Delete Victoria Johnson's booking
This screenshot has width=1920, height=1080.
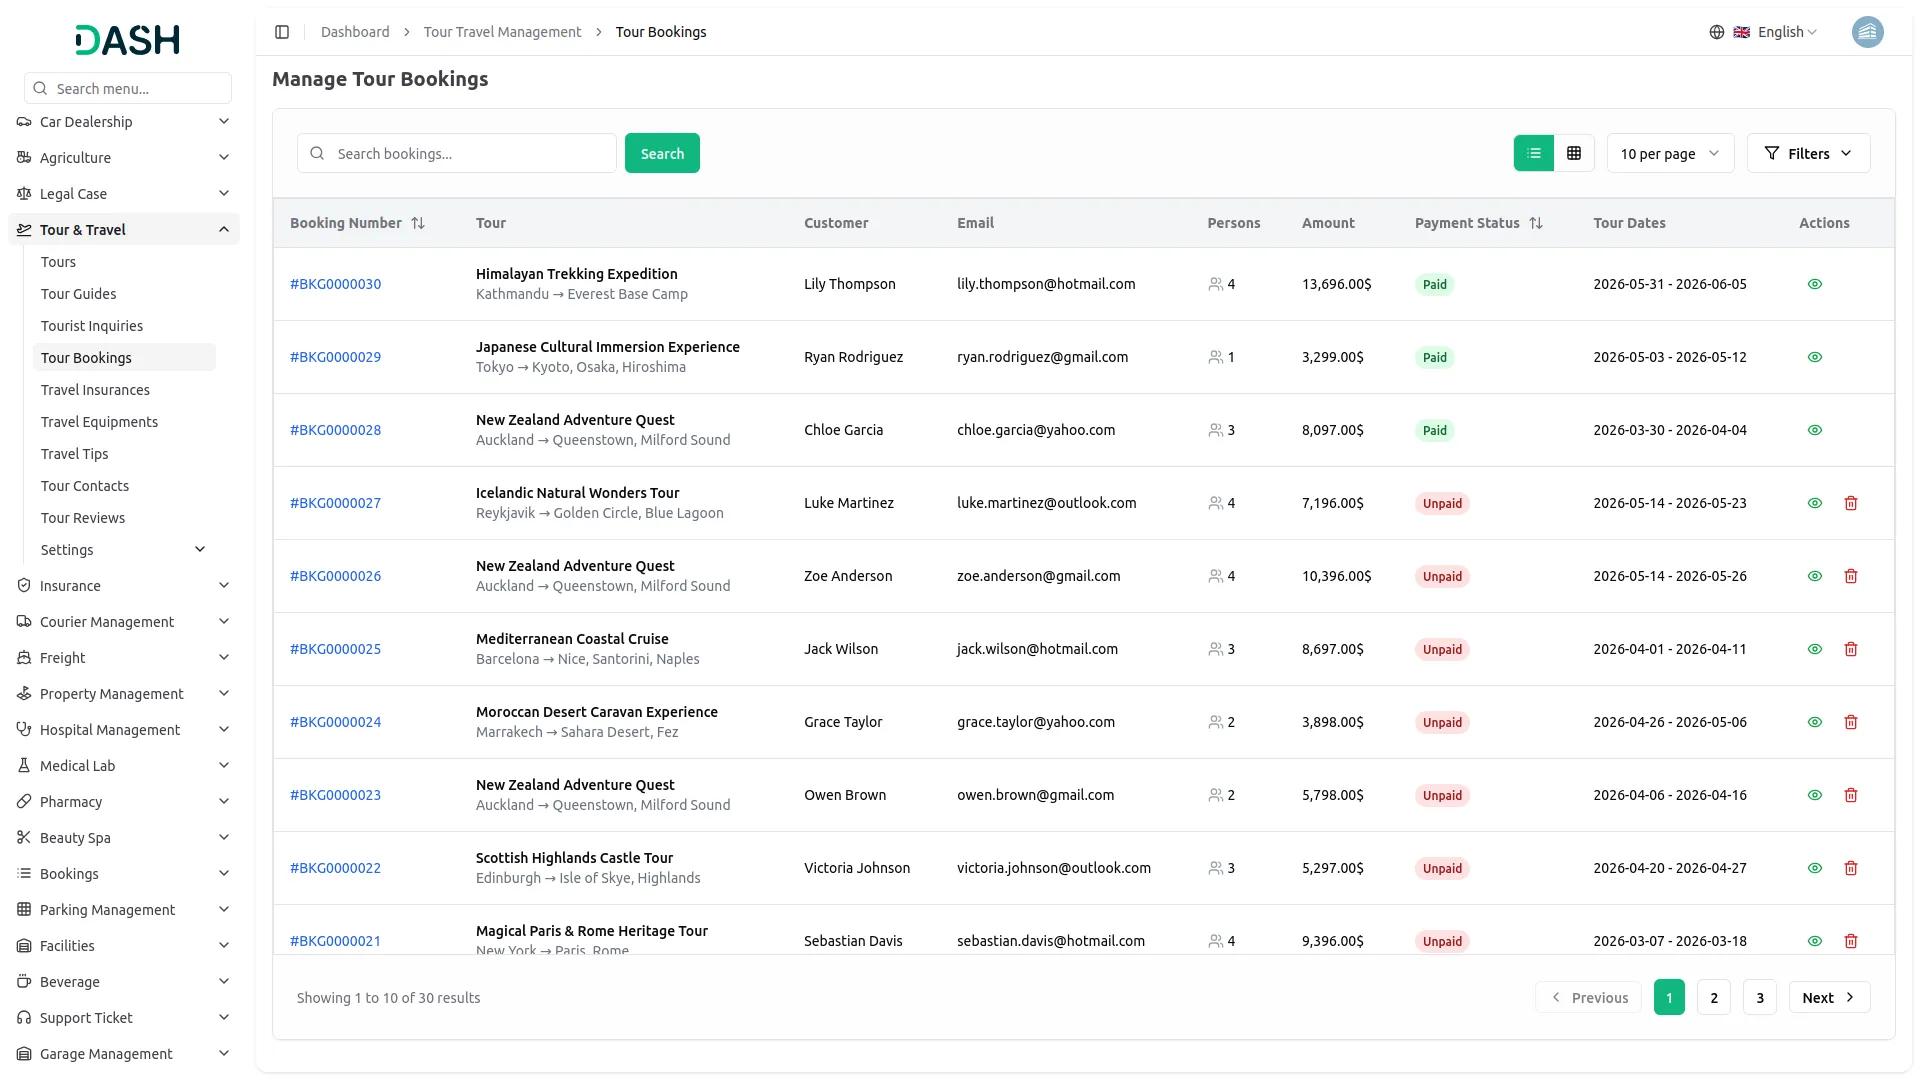1851,868
